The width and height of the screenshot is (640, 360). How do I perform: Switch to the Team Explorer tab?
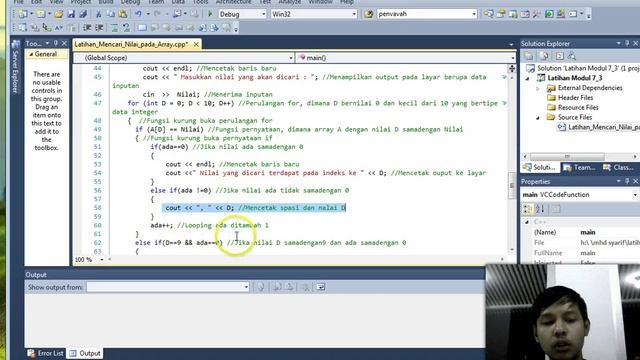(x=580, y=167)
